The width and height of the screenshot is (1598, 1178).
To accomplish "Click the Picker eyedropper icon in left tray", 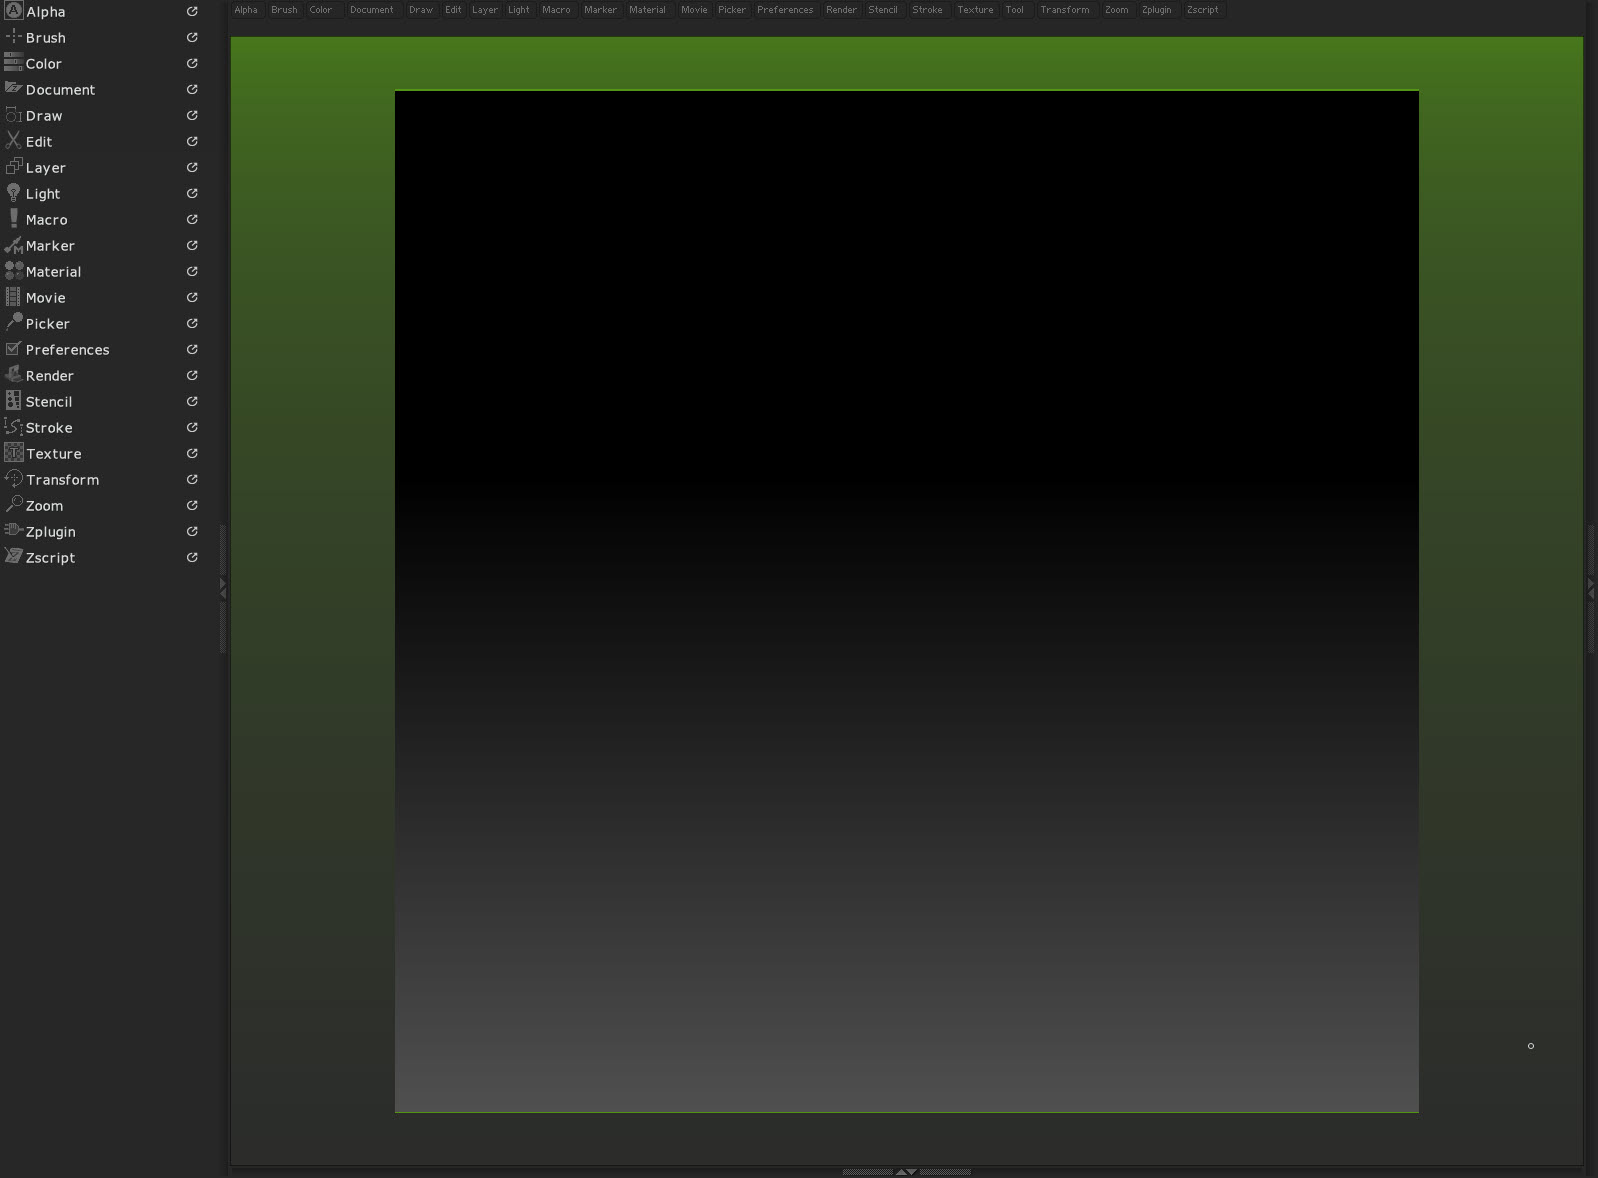I will (14, 323).
